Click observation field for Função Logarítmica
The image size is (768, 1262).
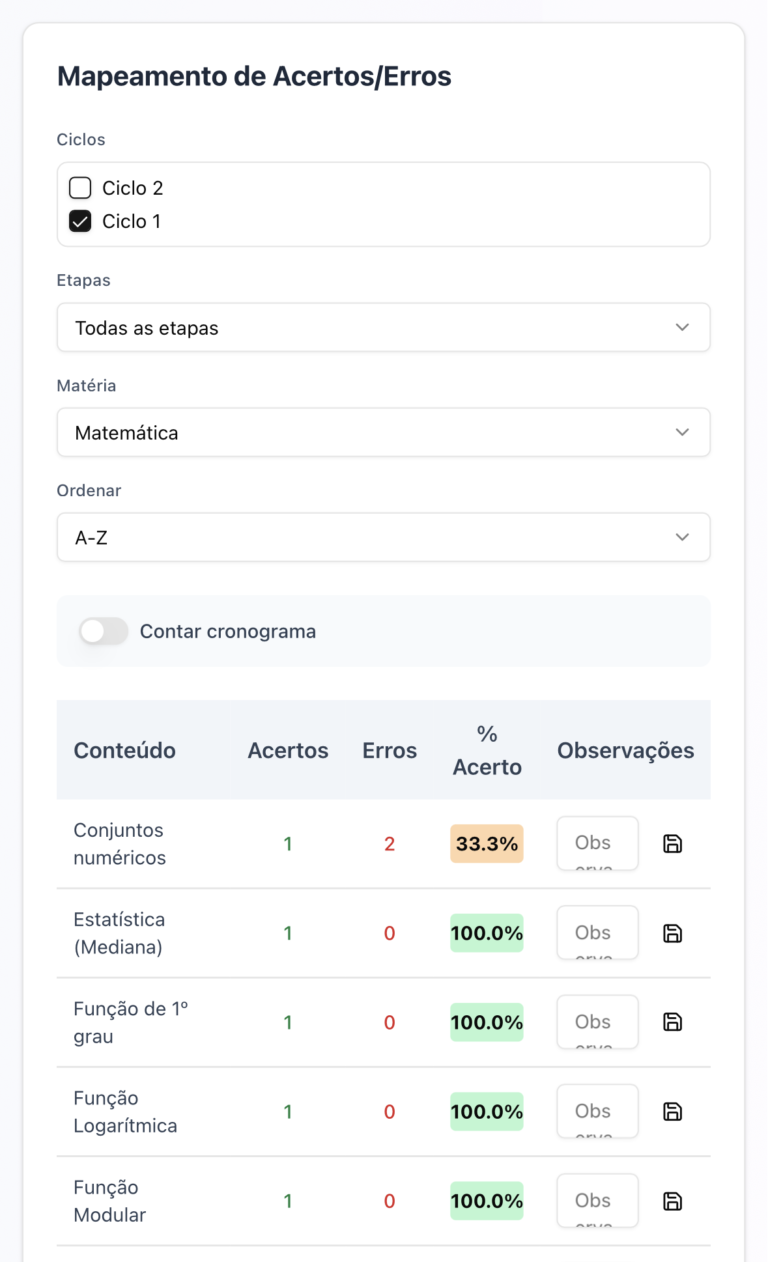[x=597, y=1111]
